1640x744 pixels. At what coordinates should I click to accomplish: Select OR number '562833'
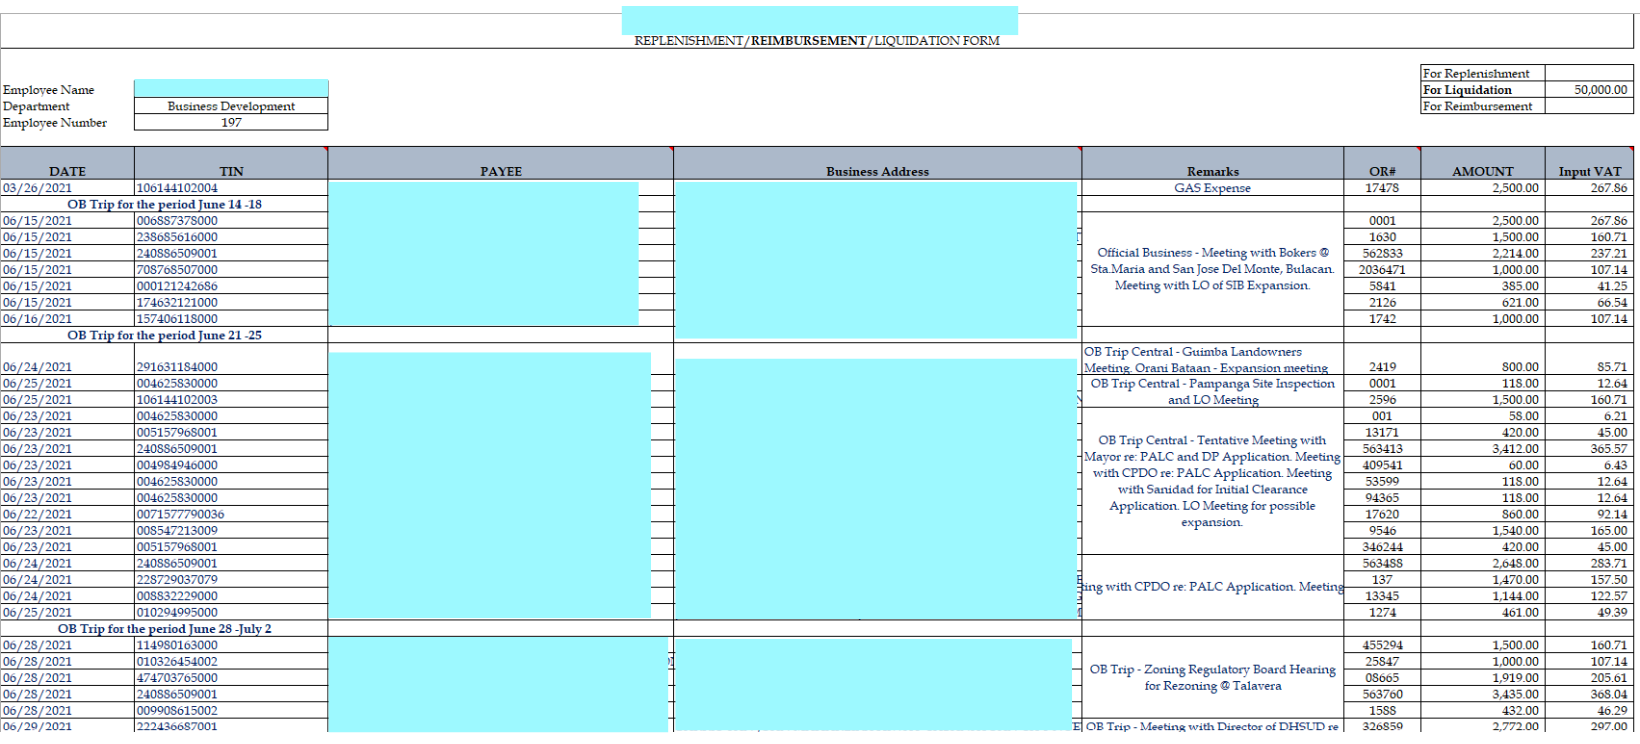click(1382, 253)
